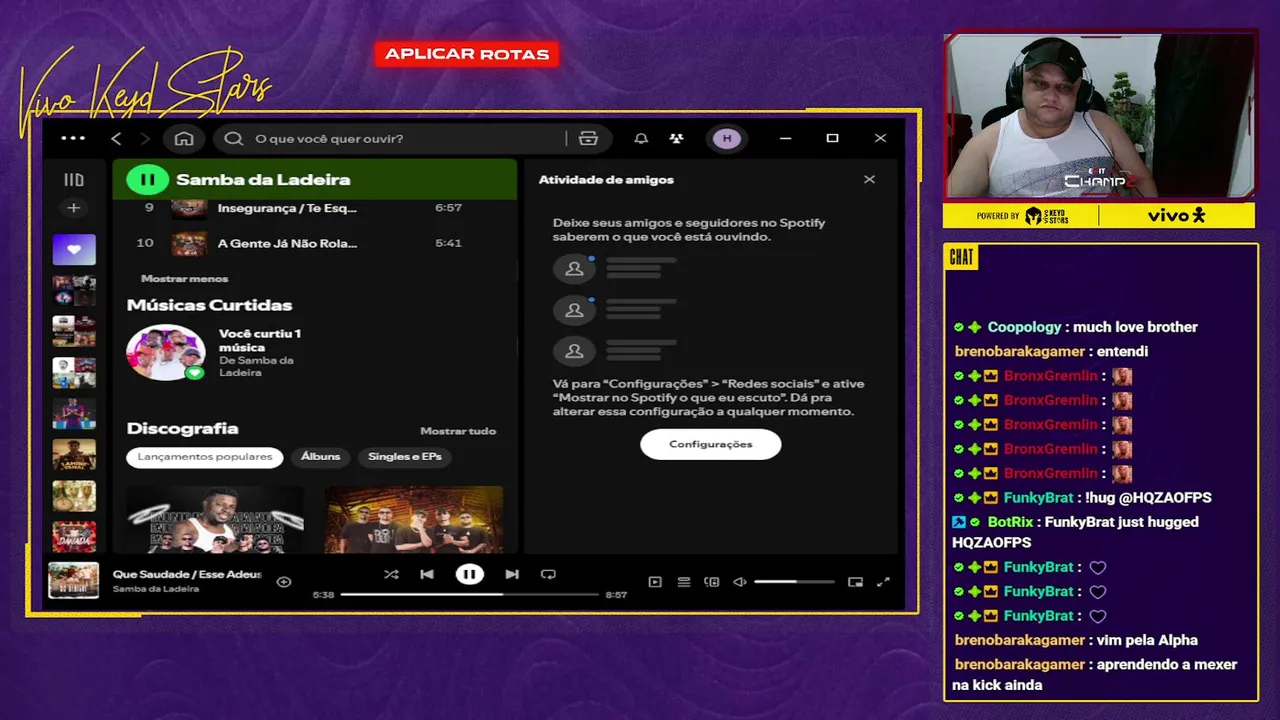Close the 'Atividade de amigos' panel
Screen dimensions: 1280x720
869,180
